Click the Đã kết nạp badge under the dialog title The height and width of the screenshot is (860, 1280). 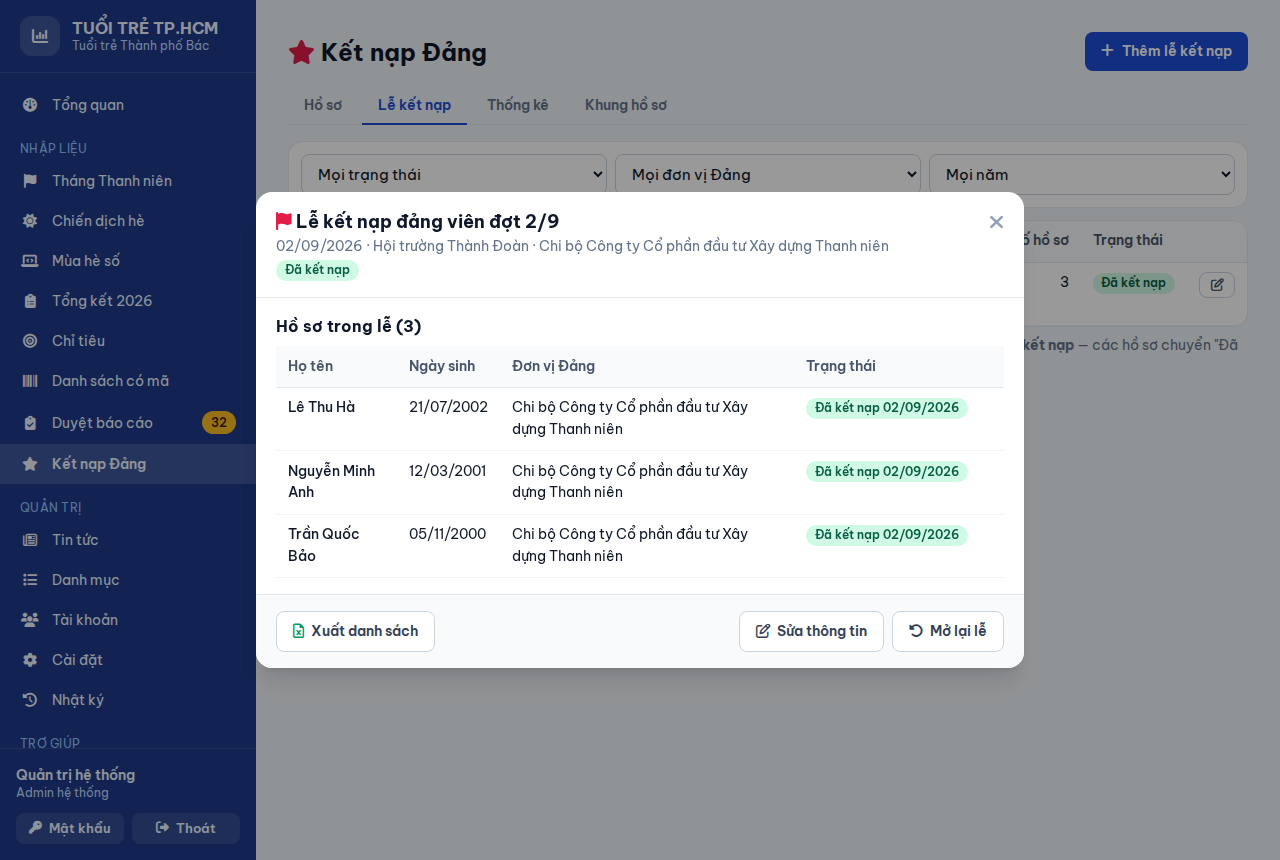click(x=317, y=270)
